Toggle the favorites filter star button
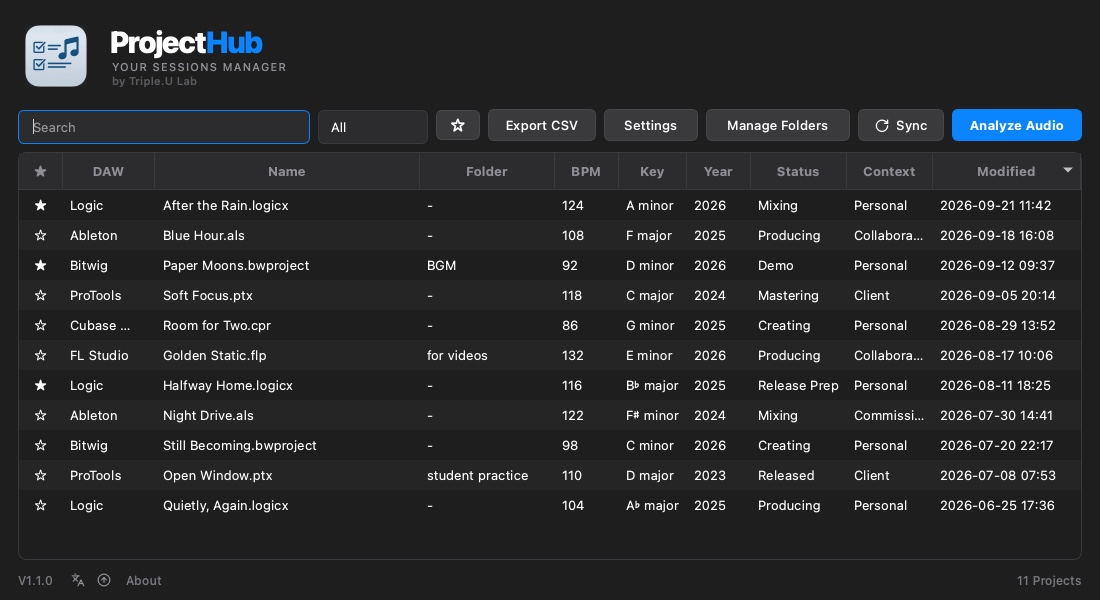The height and width of the screenshot is (600, 1100). click(458, 126)
